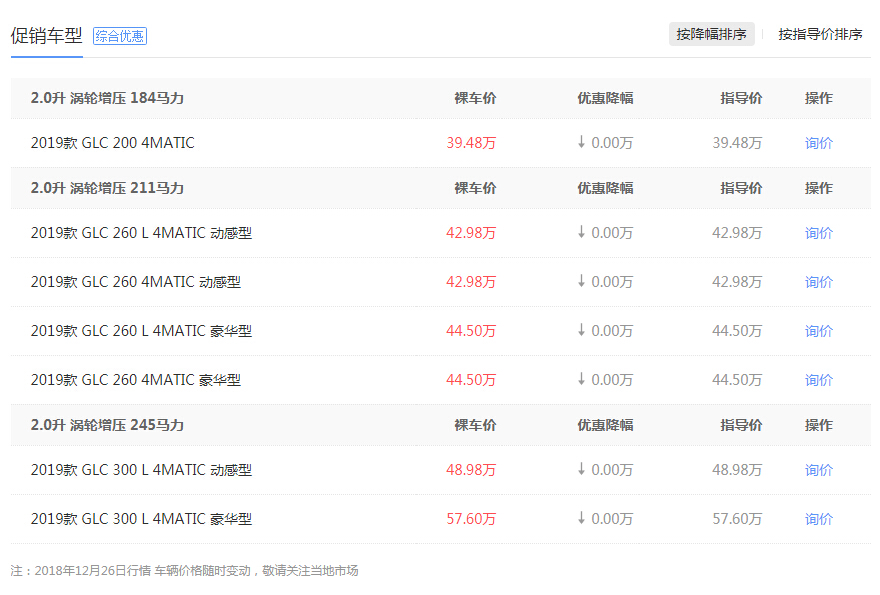The height and width of the screenshot is (595, 880).
Task: Sort the list by 按降幅排序
Action: (x=711, y=34)
